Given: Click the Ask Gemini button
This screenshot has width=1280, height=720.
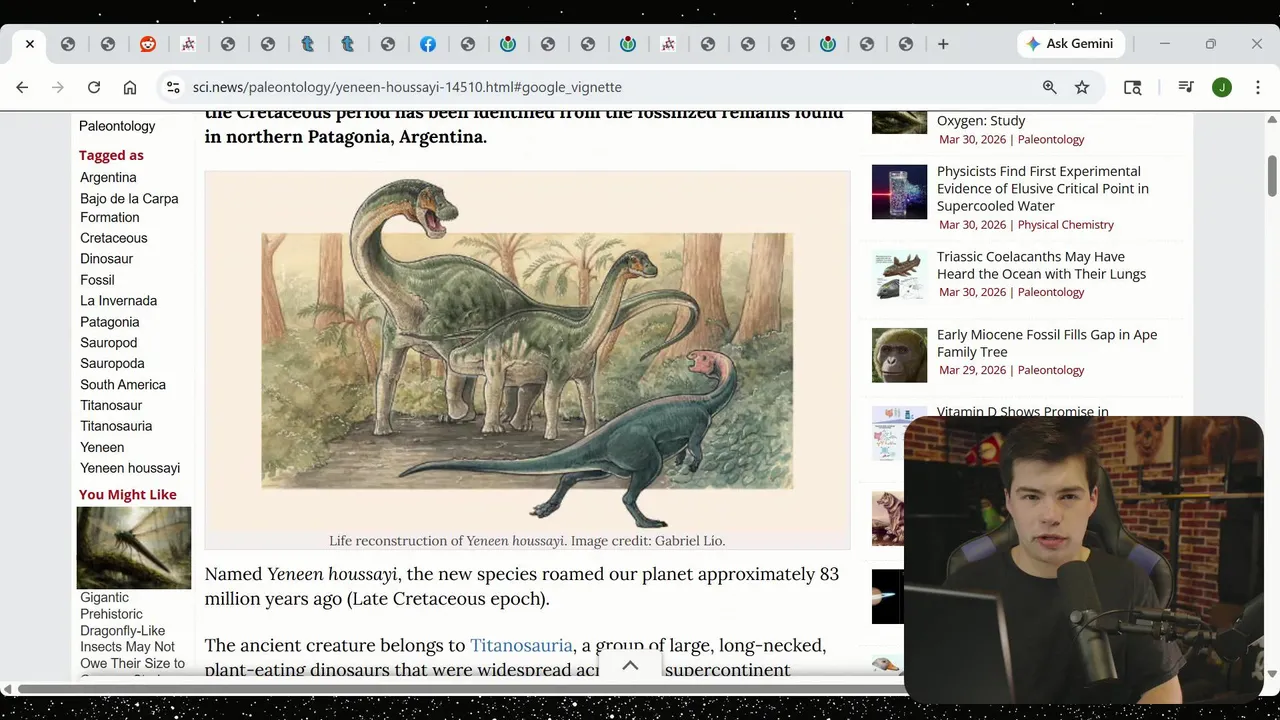Looking at the screenshot, I should tap(1070, 44).
